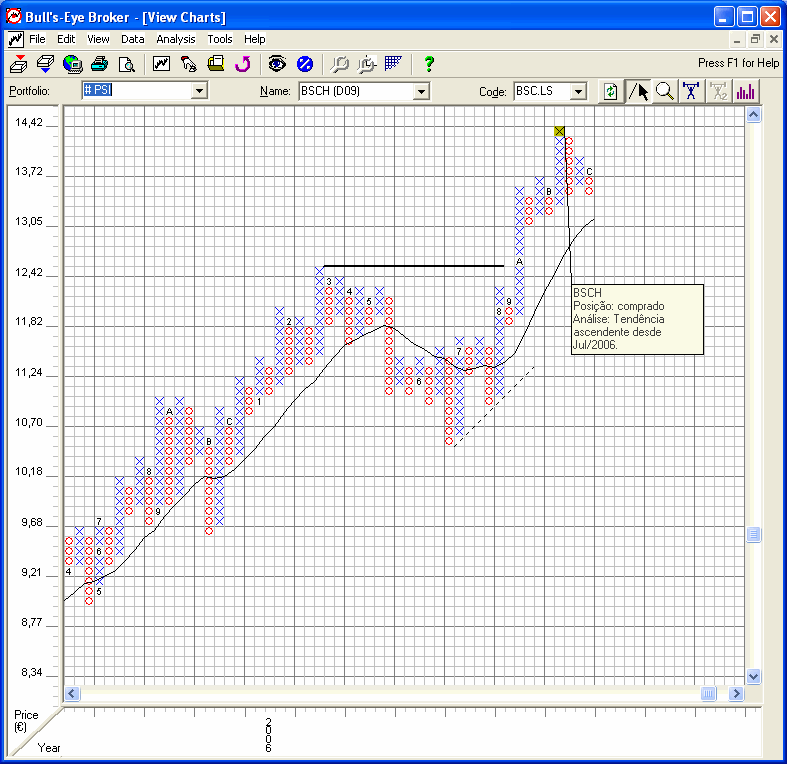Select the magnifying glass zoom tool
This screenshot has height=764, width=787.
coord(665,91)
